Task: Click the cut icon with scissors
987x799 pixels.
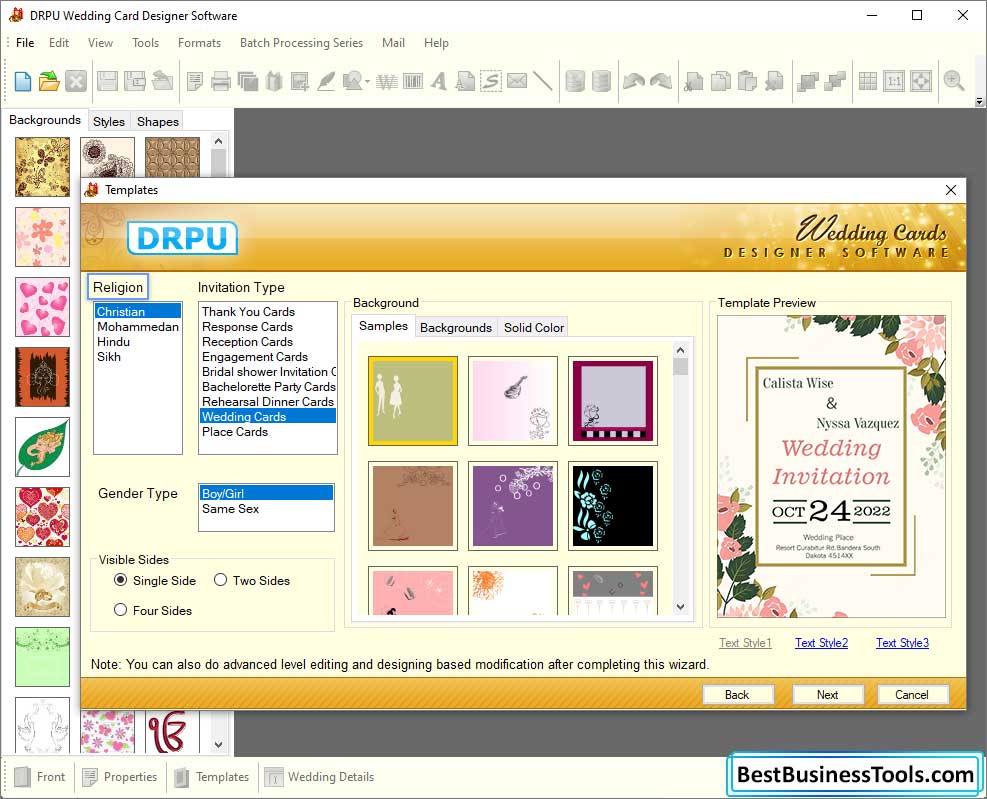Action: (x=694, y=81)
